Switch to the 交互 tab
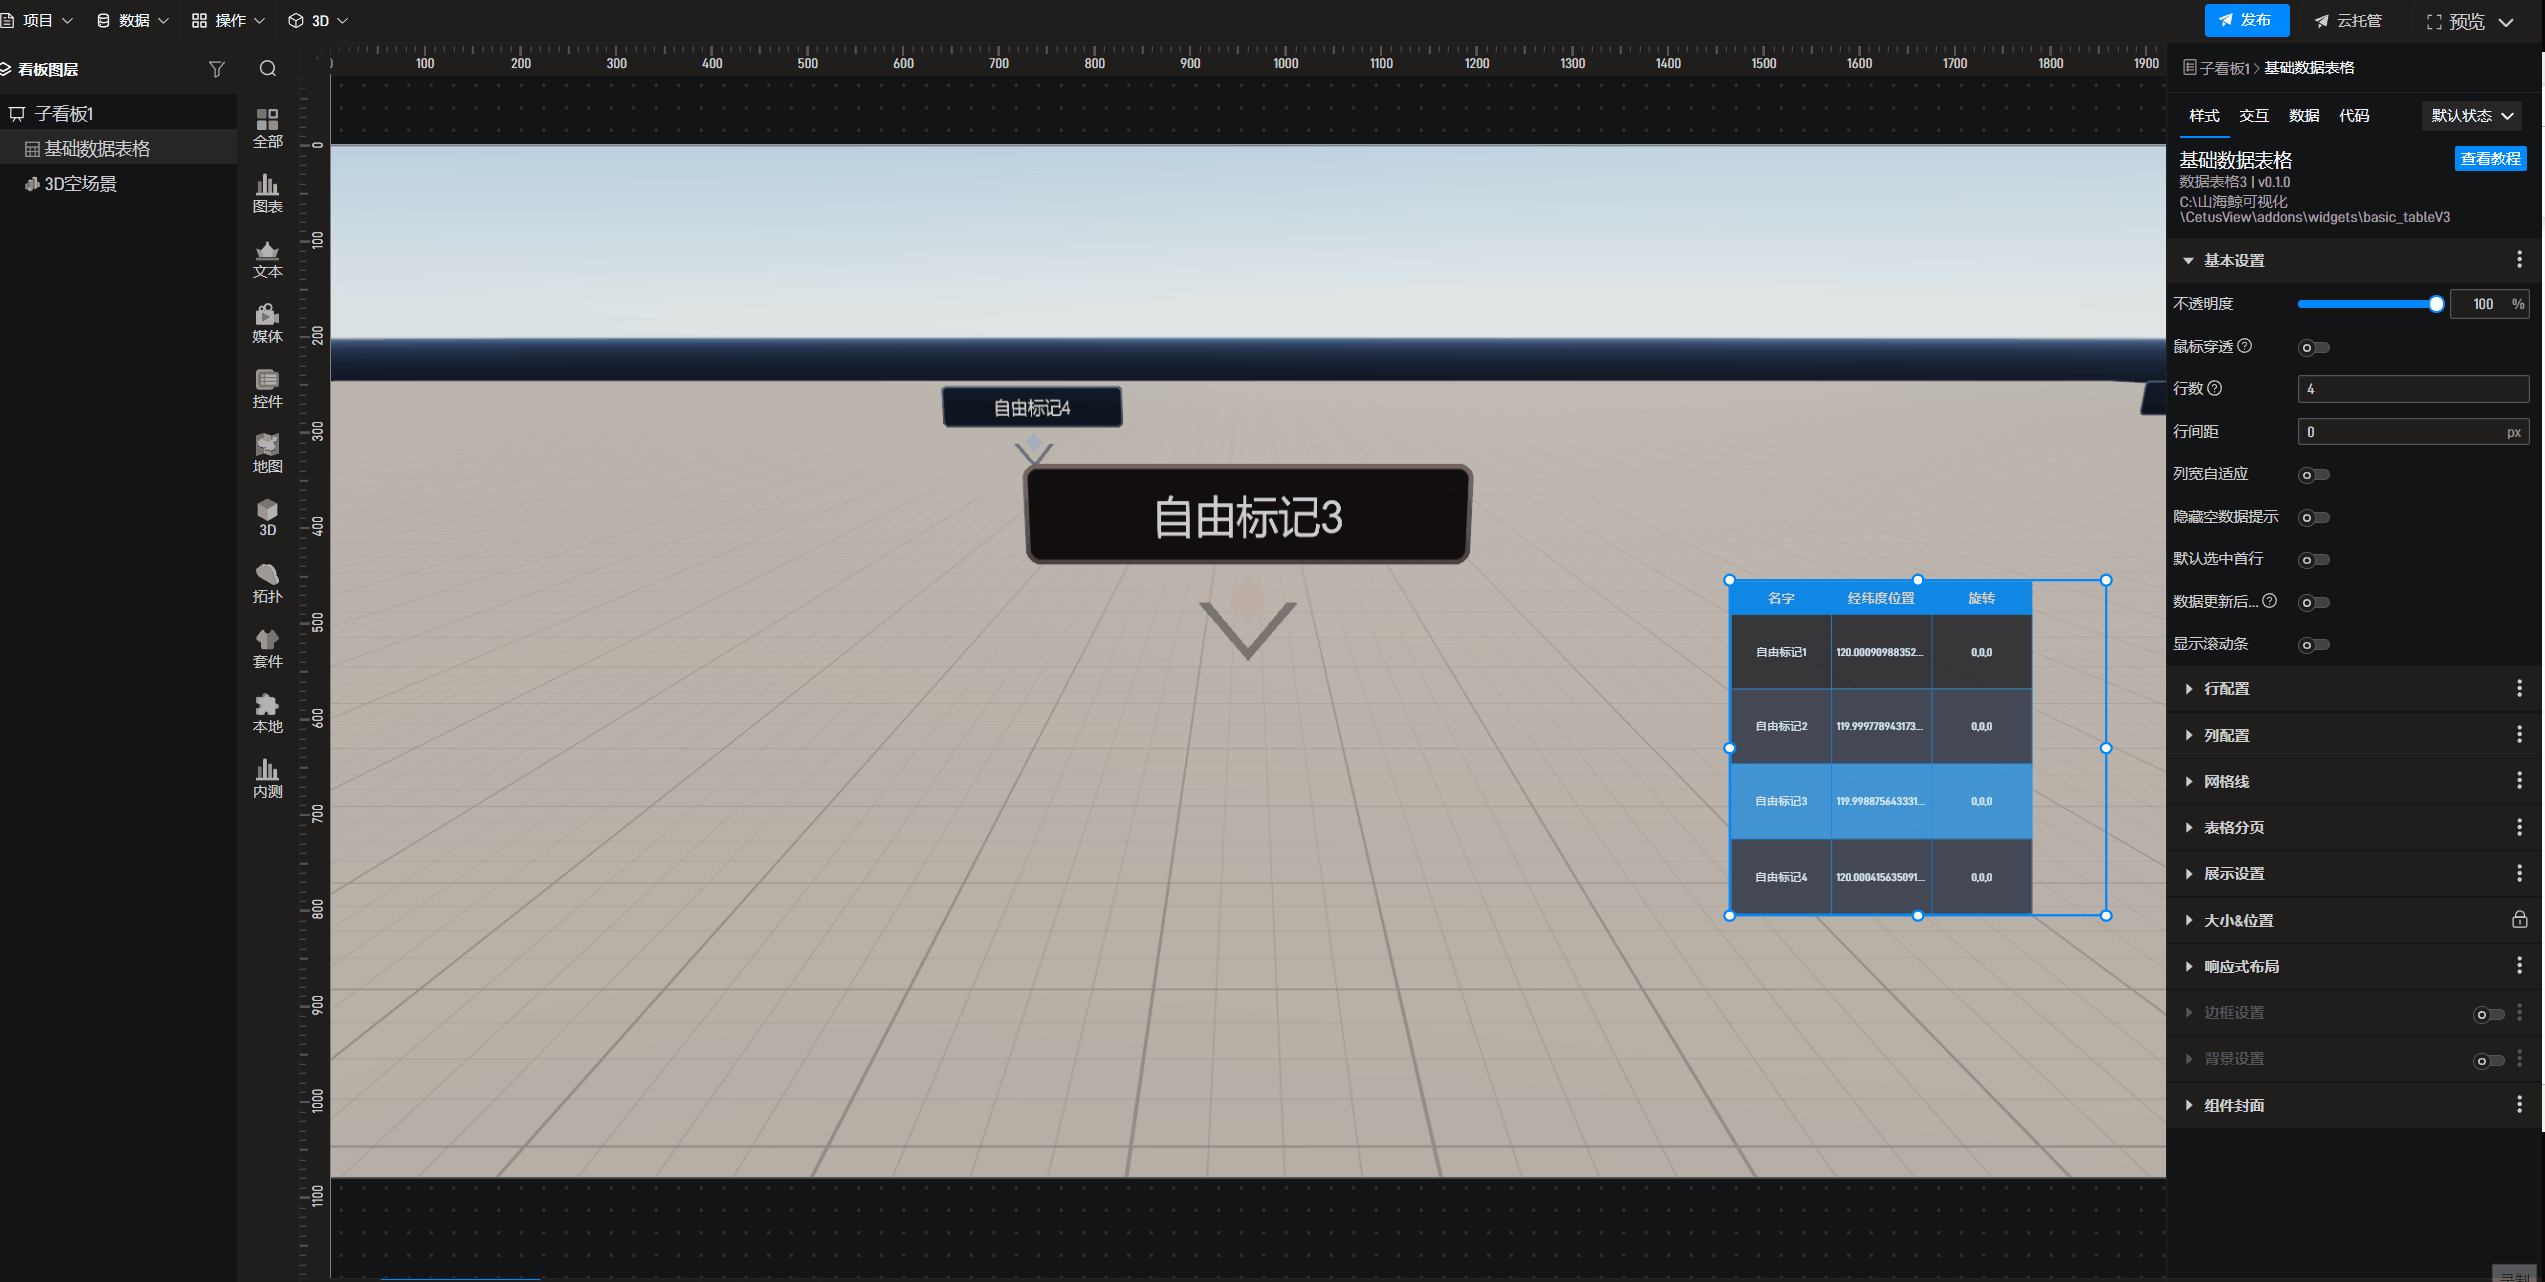2545x1282 pixels. click(x=2253, y=116)
